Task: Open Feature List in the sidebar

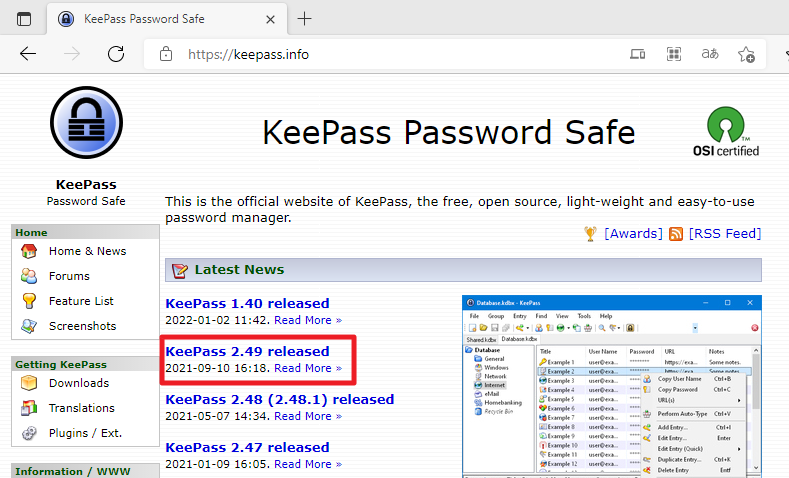Action: coord(81,301)
